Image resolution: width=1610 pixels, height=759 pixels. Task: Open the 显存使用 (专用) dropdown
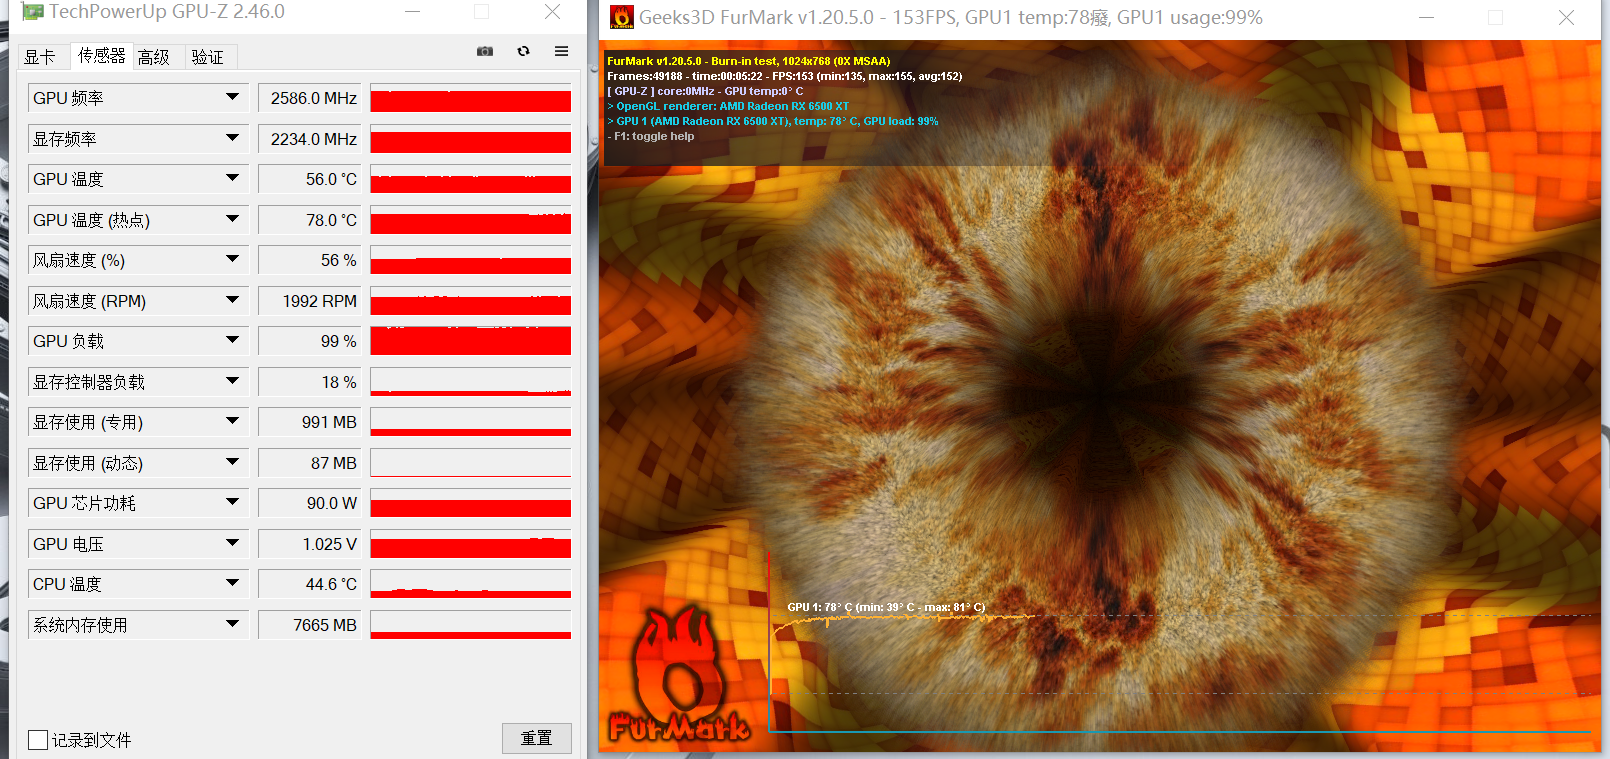232,421
